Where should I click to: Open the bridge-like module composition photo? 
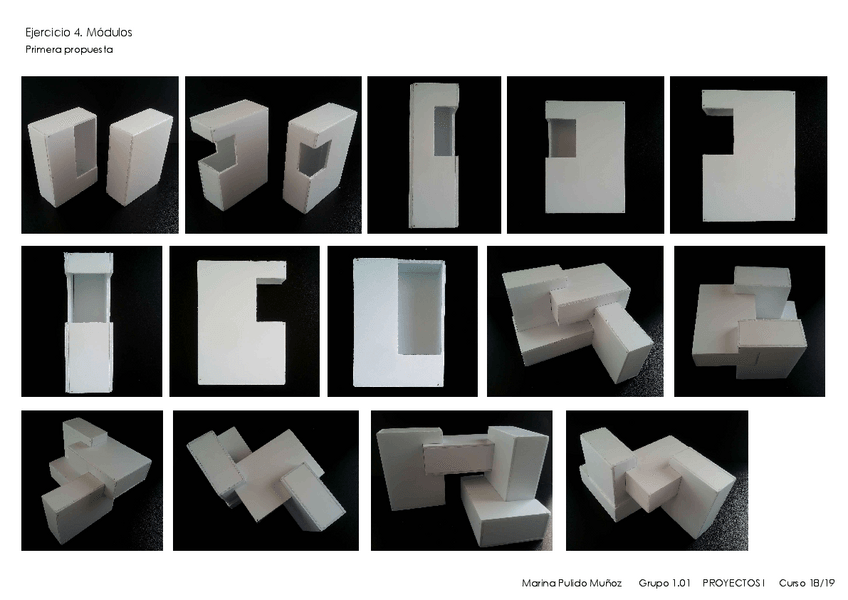pyautogui.click(x=462, y=480)
